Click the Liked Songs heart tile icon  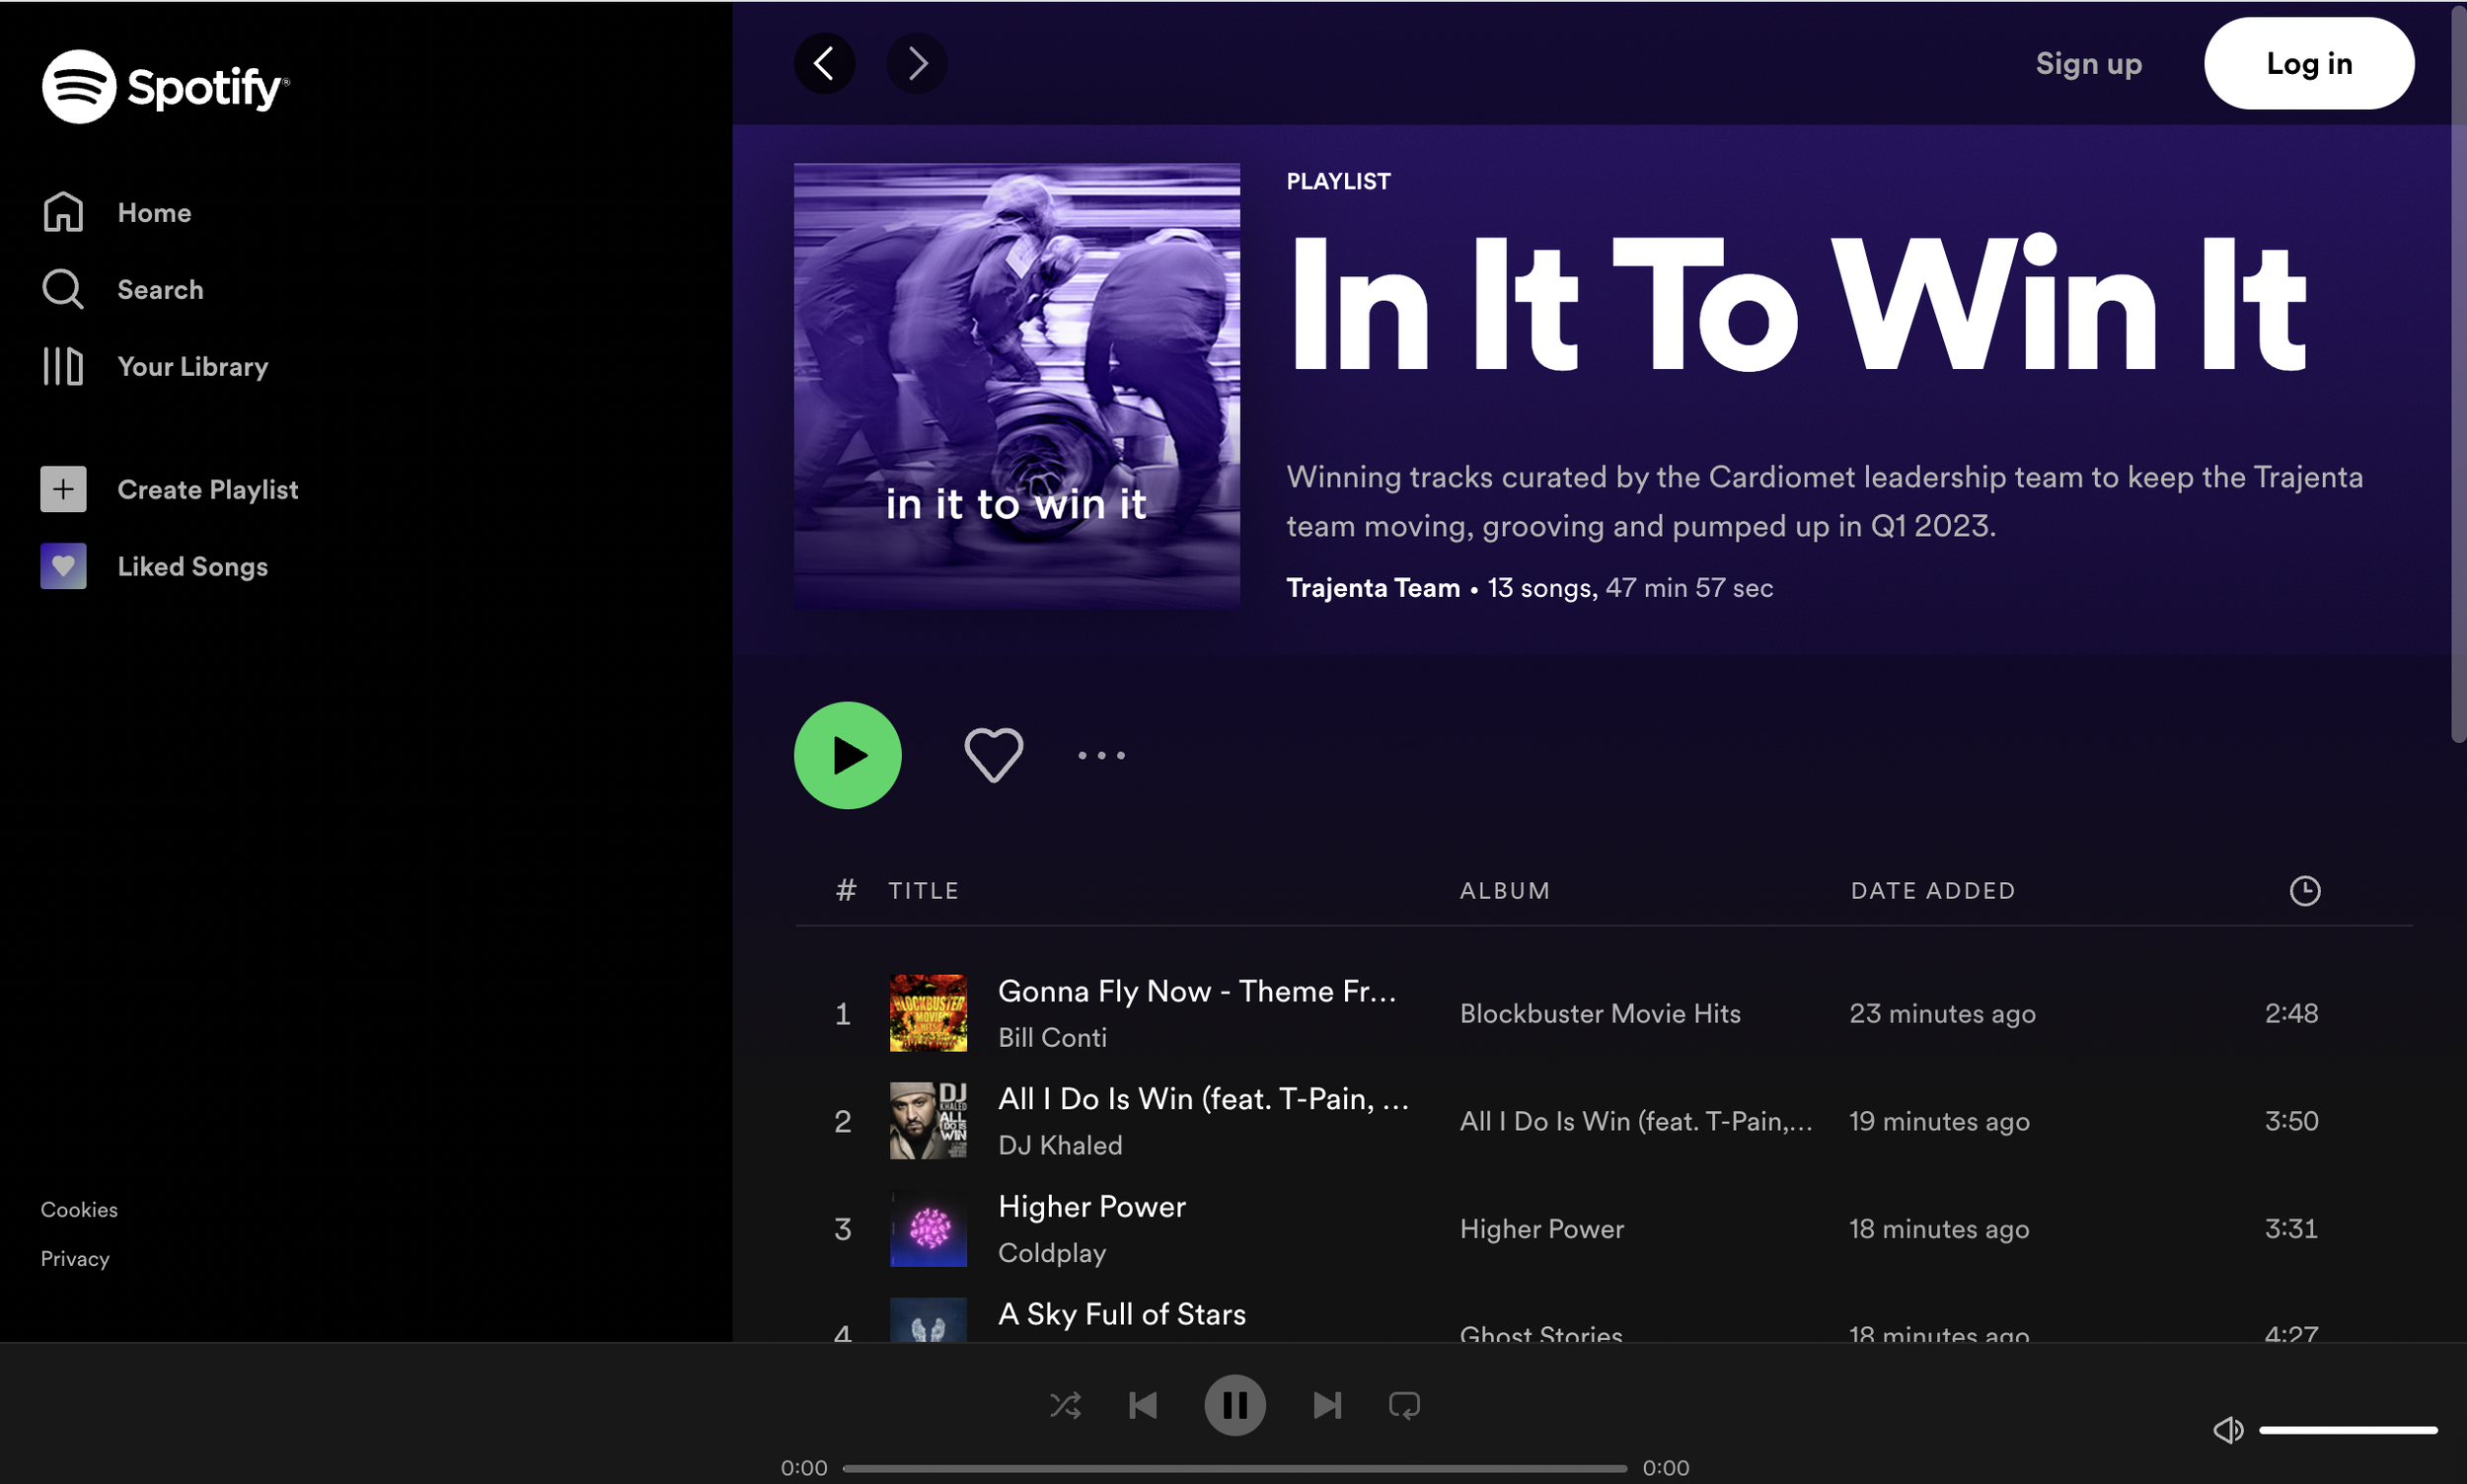[63, 566]
